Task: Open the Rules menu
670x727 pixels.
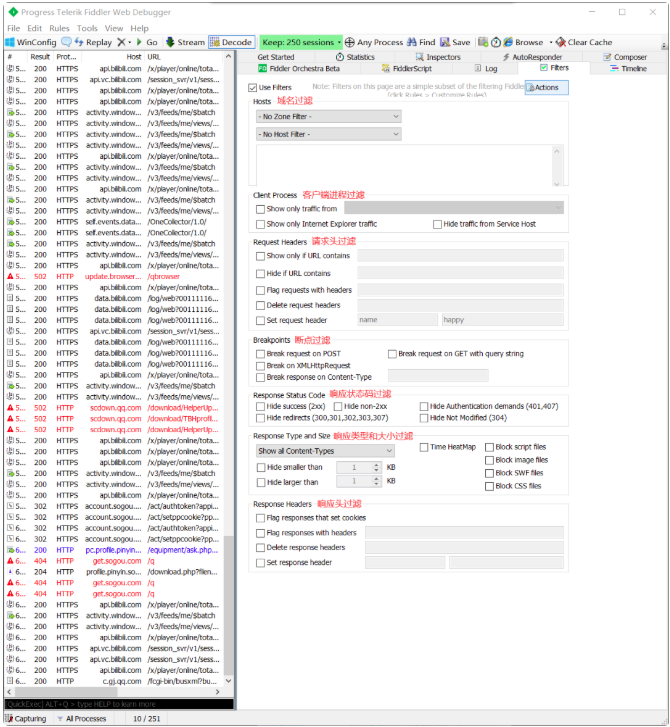Action: [x=59, y=28]
